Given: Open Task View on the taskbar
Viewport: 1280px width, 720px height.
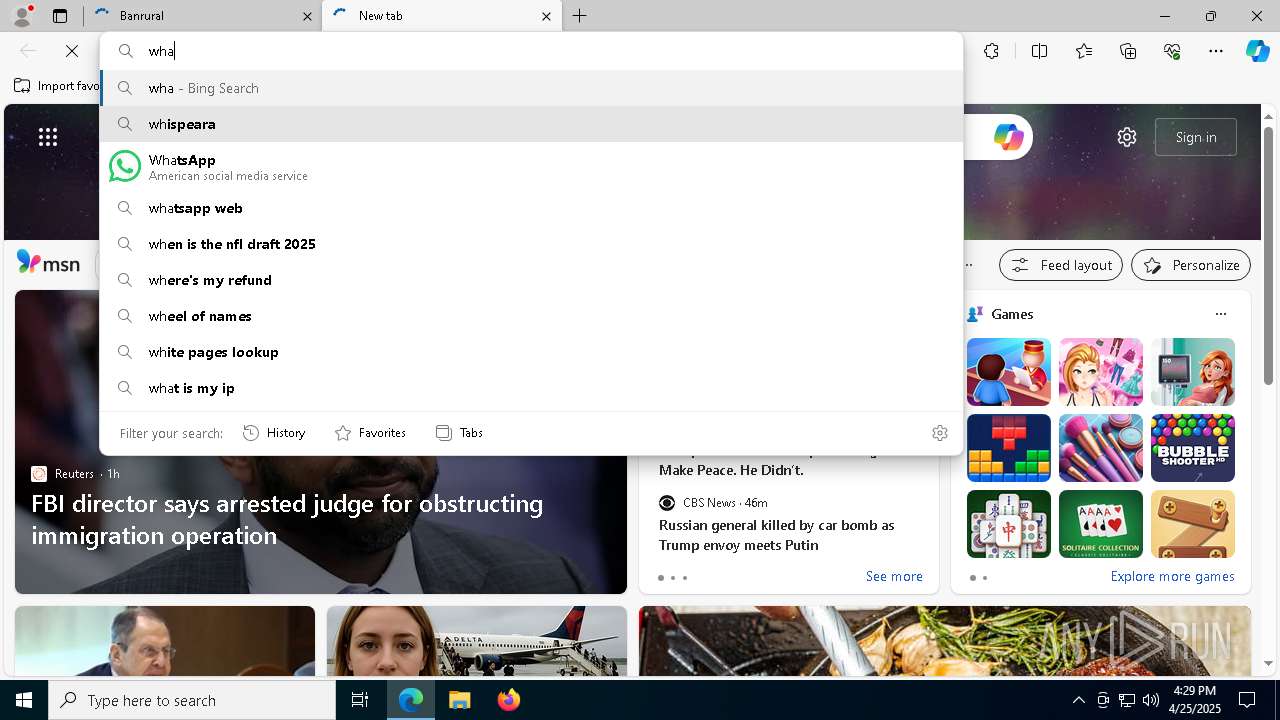Looking at the screenshot, I should [x=360, y=700].
